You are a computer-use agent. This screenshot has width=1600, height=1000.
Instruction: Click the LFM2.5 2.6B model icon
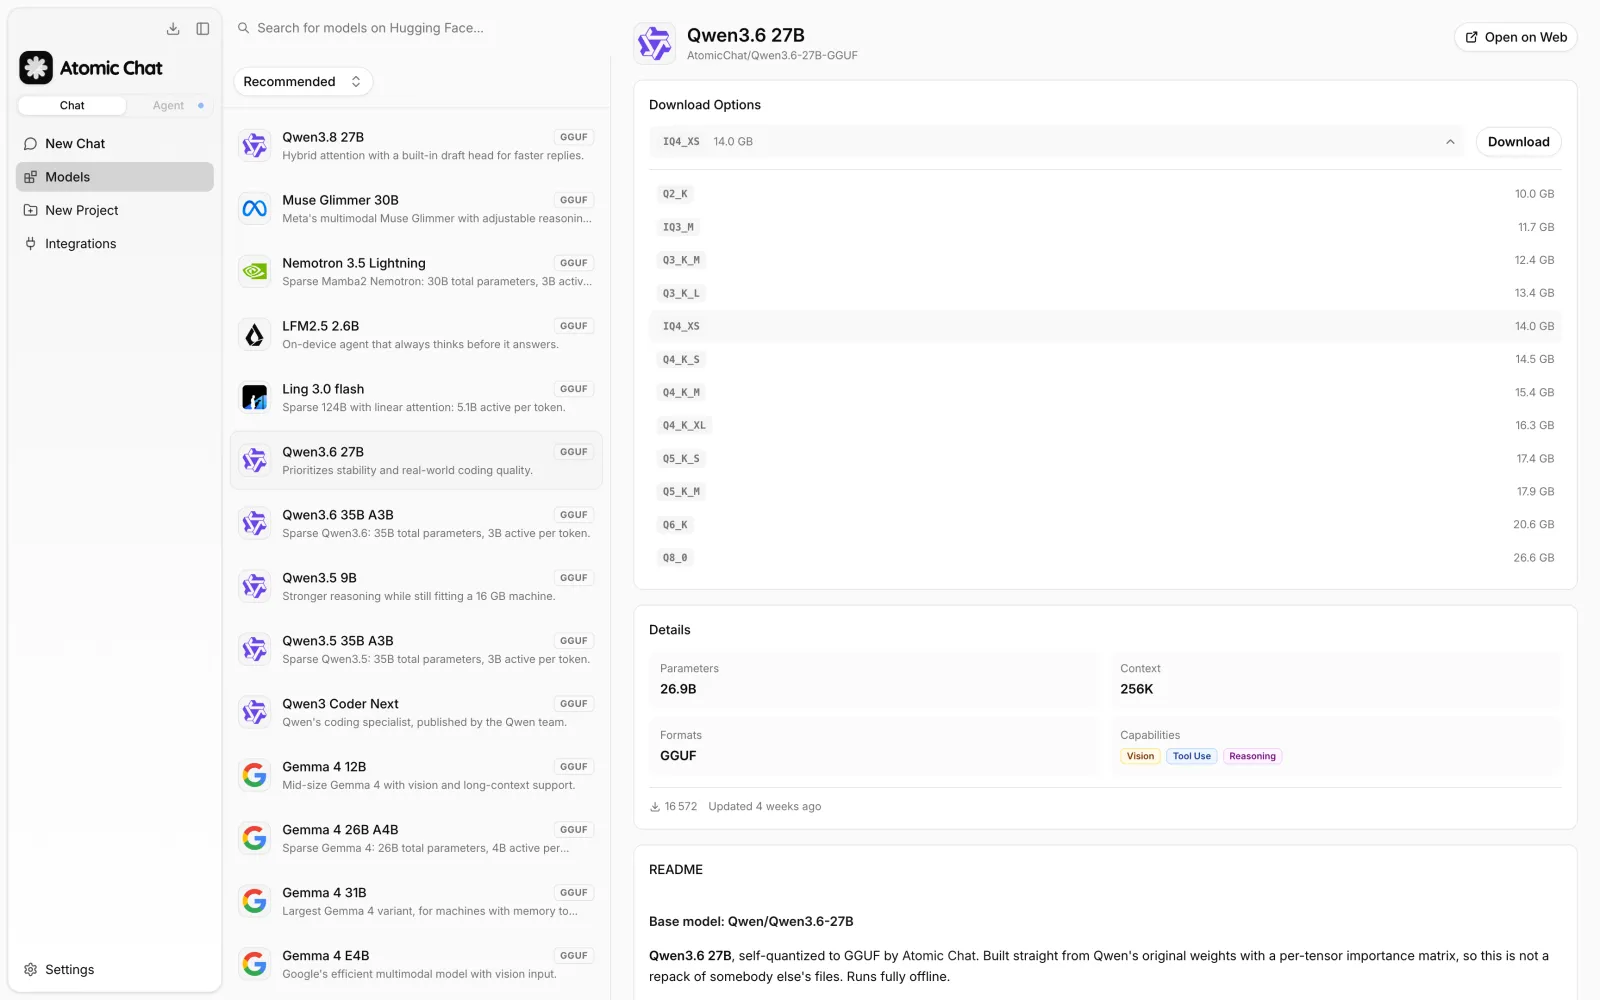255,335
